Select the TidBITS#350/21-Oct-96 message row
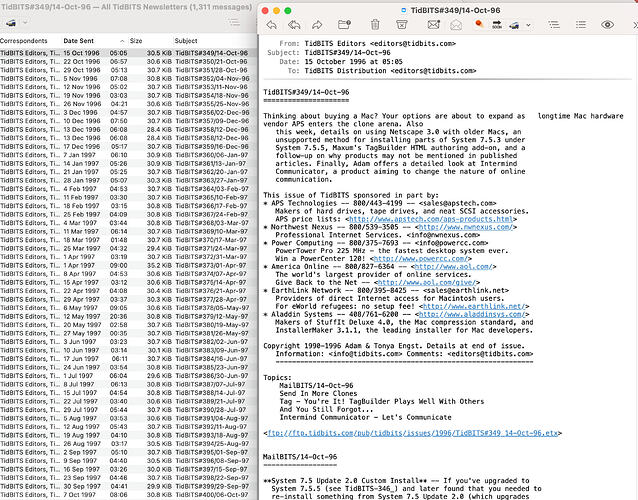638x500 pixels. click(129, 61)
